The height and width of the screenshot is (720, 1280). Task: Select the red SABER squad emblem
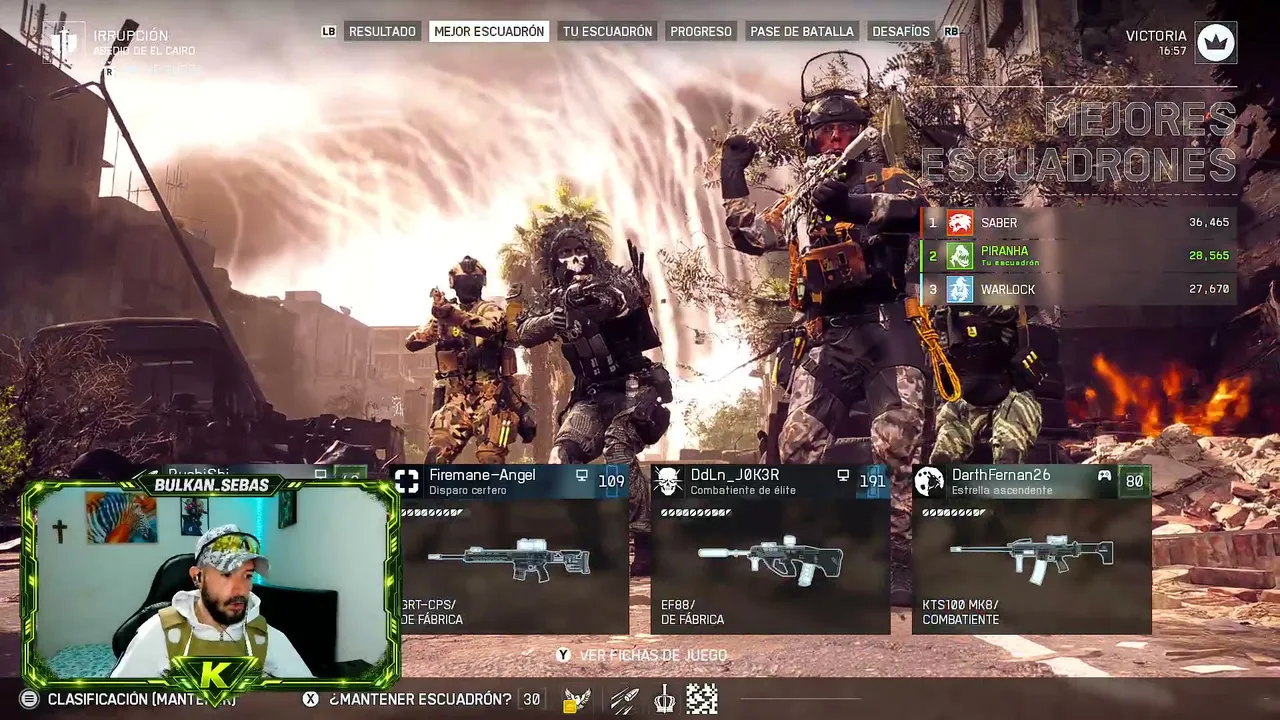pos(960,223)
